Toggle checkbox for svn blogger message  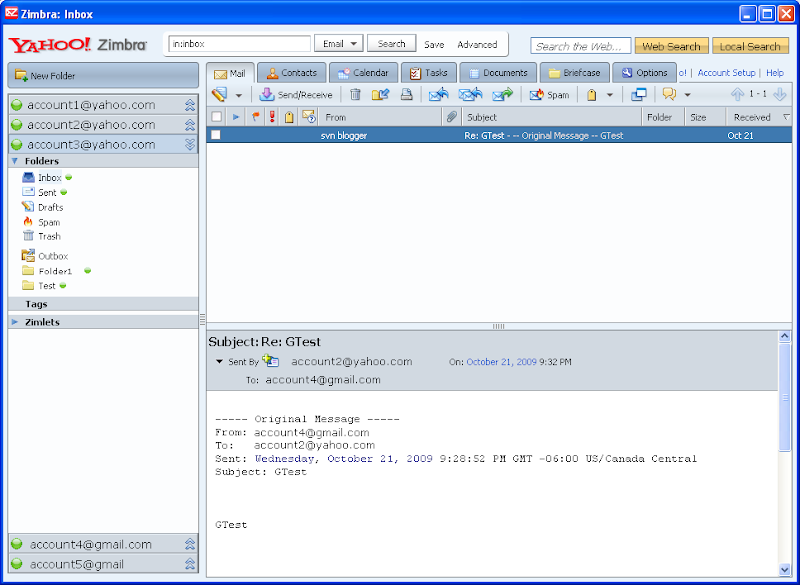click(x=216, y=135)
